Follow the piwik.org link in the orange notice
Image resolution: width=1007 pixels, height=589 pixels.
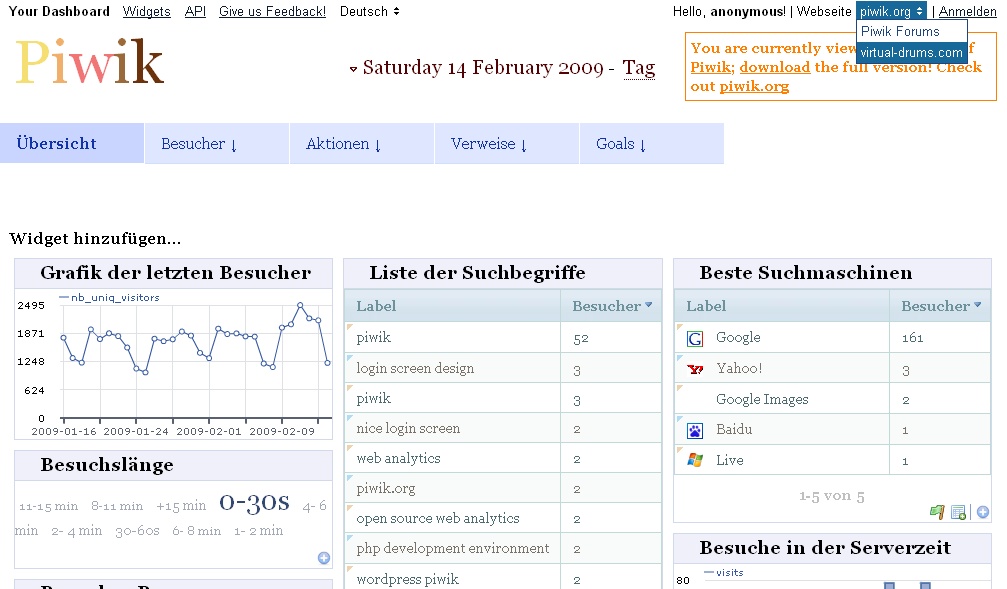pos(754,87)
